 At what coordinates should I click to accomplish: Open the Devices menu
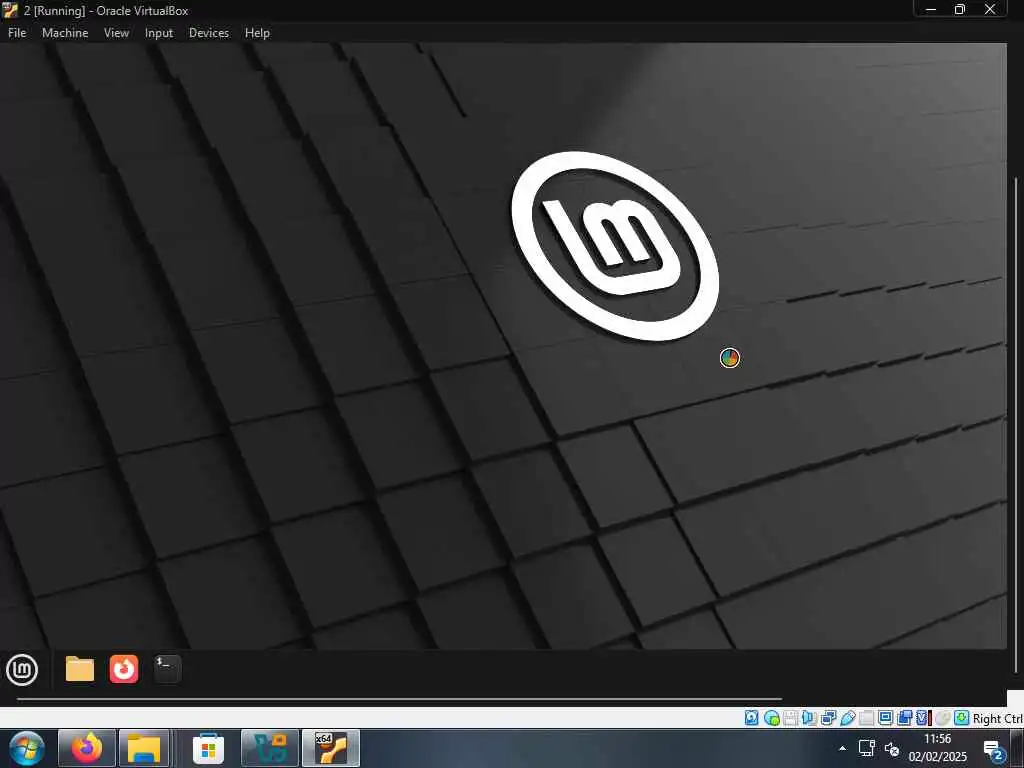point(209,33)
